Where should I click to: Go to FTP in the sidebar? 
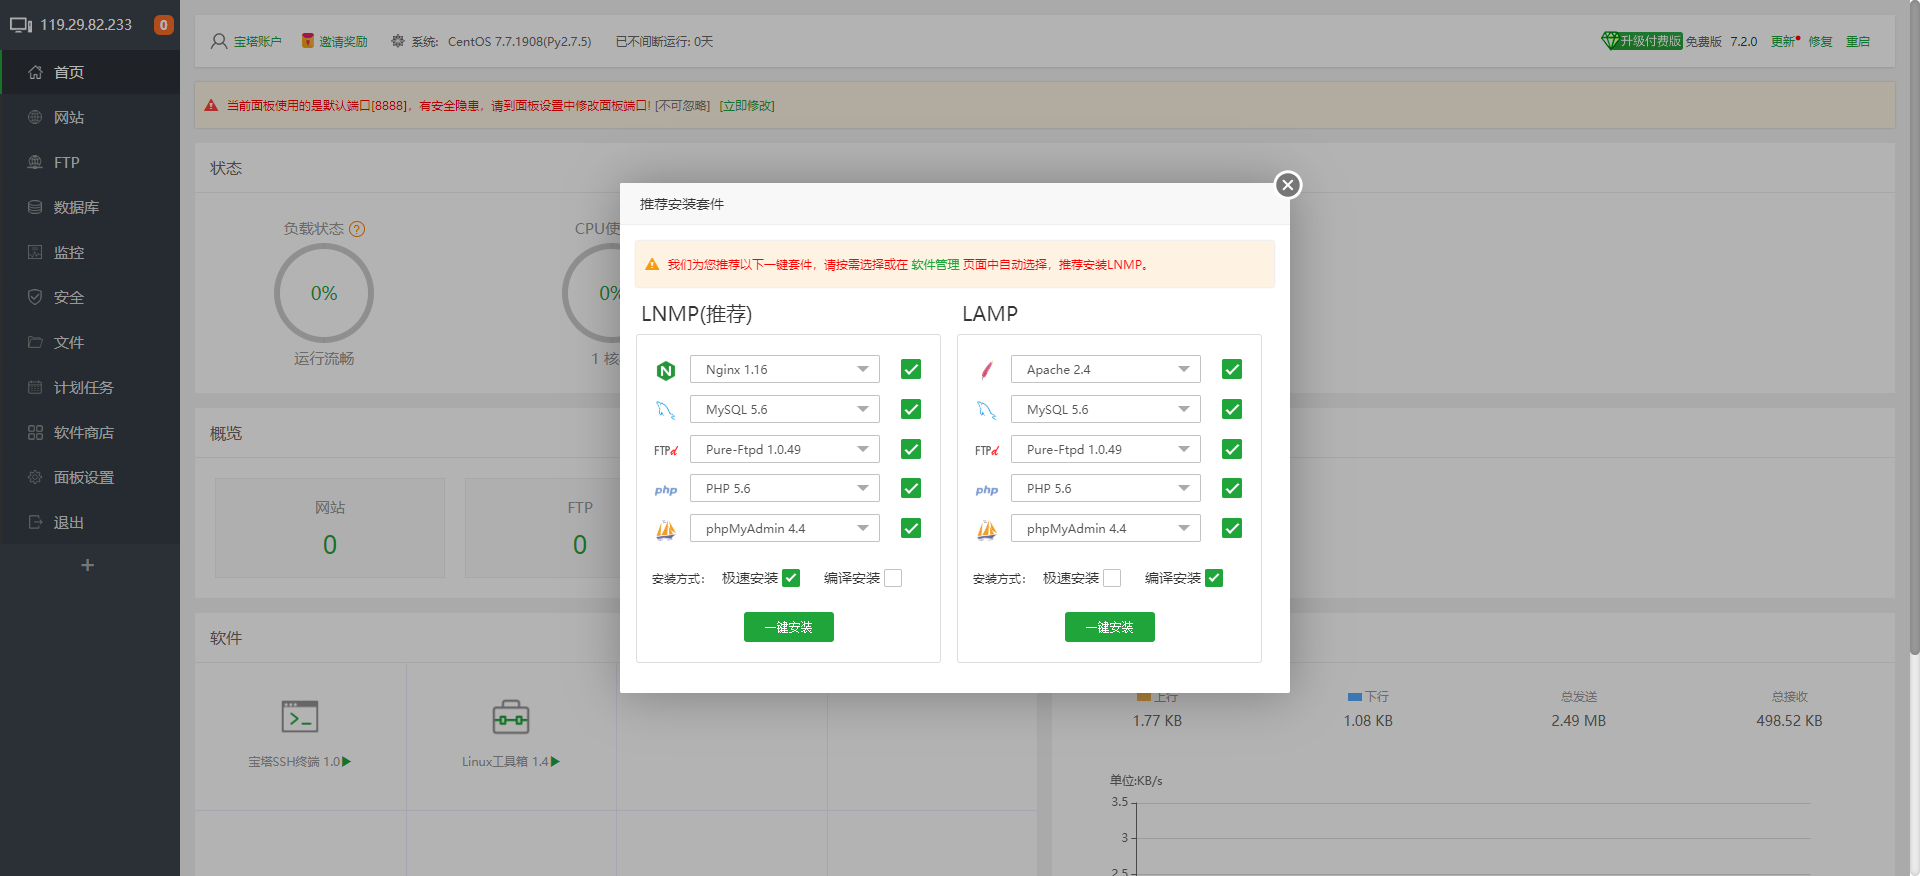(x=90, y=162)
